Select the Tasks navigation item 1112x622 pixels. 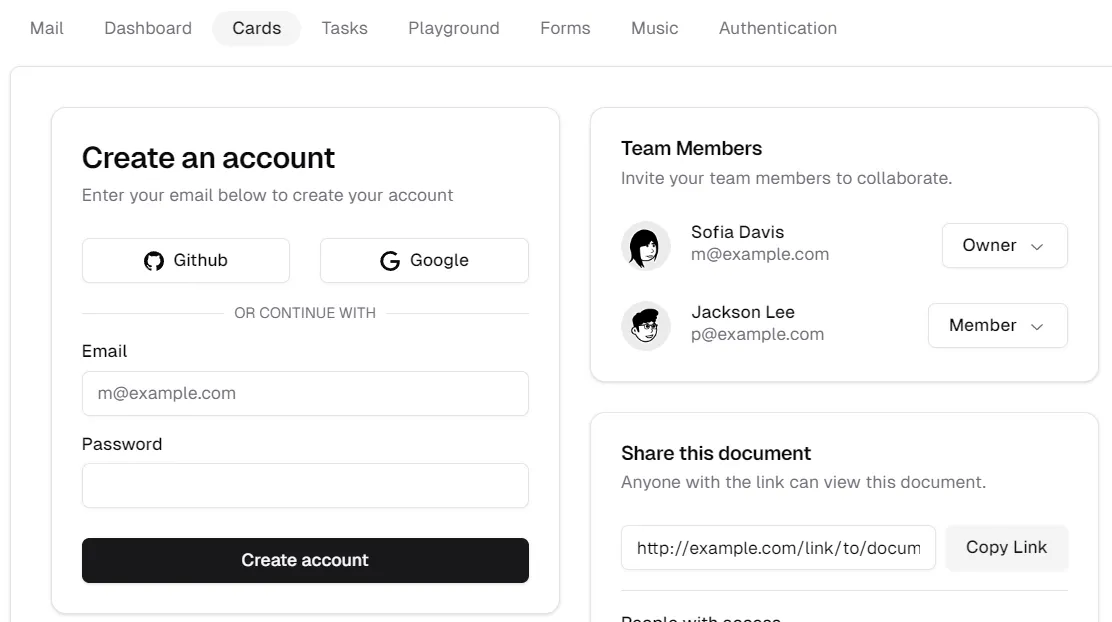click(344, 27)
